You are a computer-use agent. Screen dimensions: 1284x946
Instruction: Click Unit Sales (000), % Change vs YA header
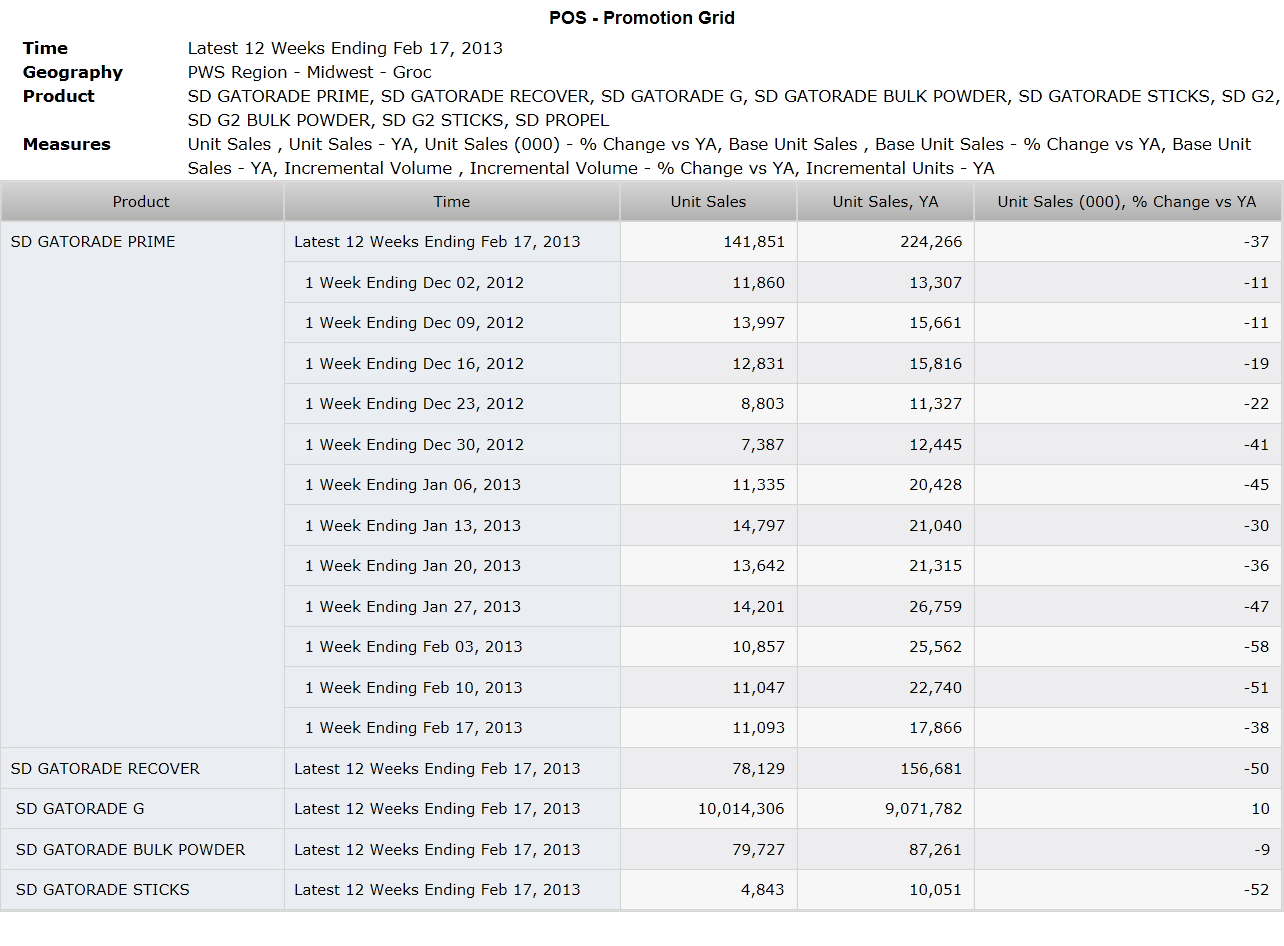point(1127,201)
